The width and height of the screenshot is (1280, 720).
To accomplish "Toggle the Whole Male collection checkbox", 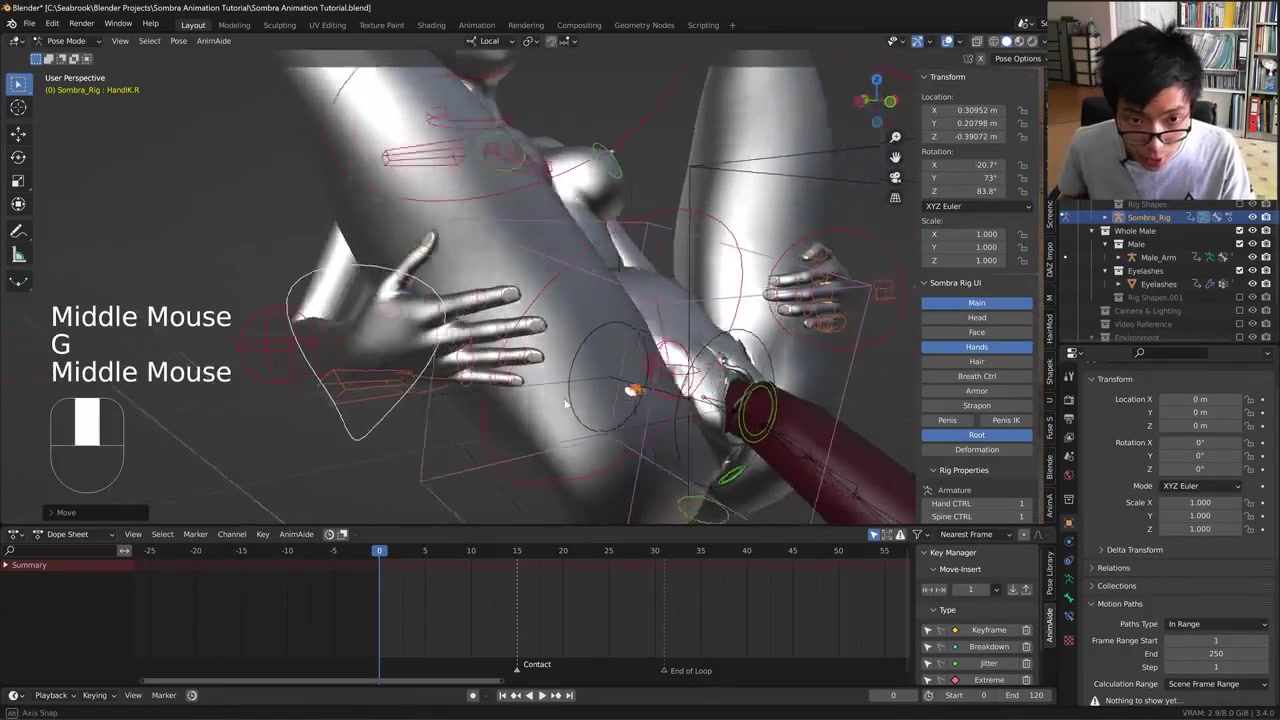I will click(1239, 231).
